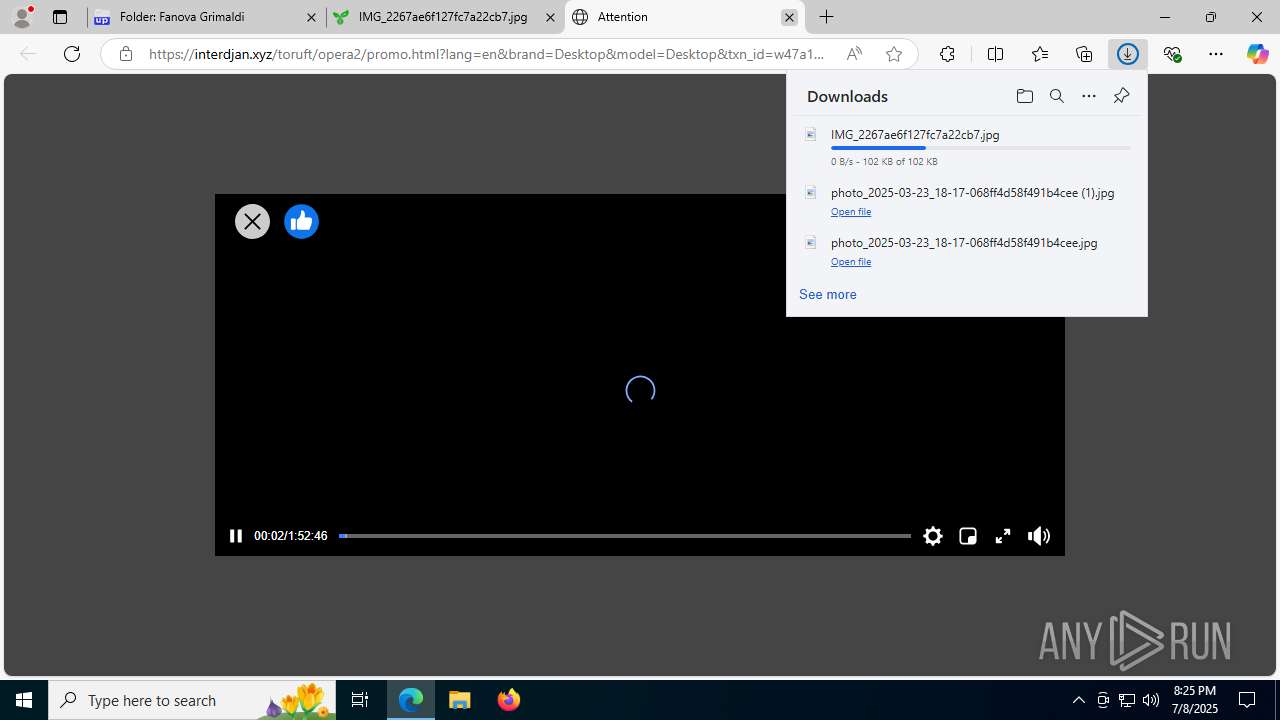Open the user profile icon
The height and width of the screenshot is (720, 1280).
coord(22,17)
